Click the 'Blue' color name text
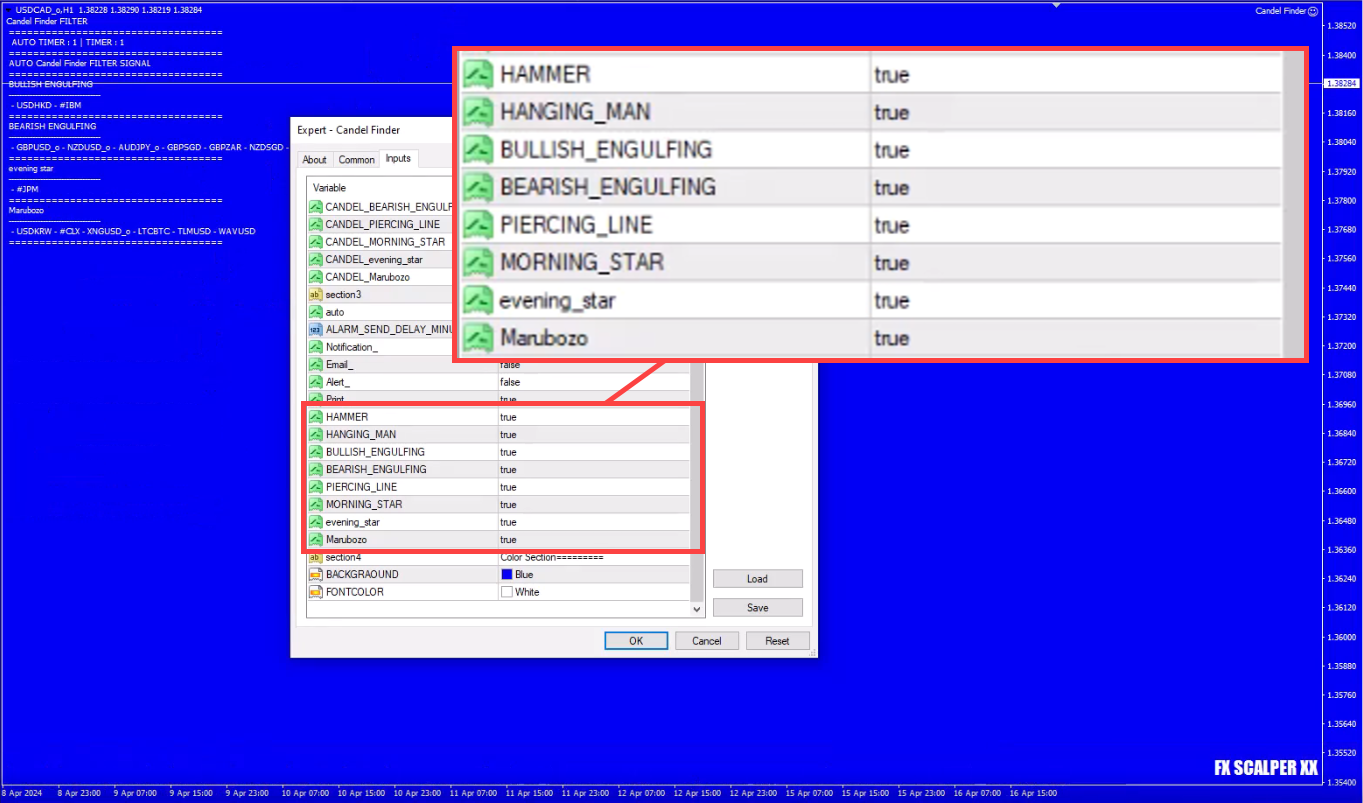 [524, 574]
